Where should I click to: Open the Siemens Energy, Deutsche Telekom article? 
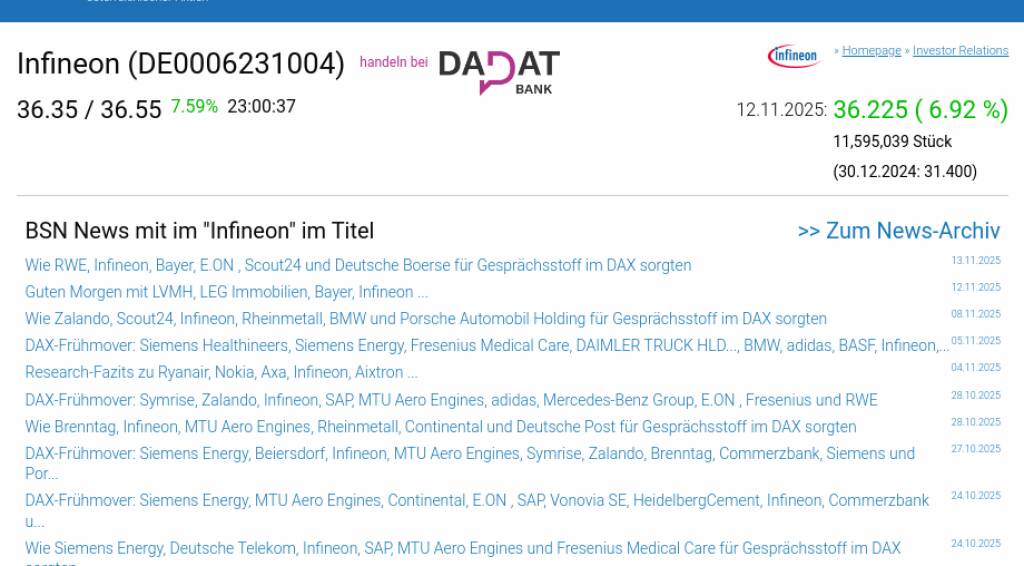pos(462,548)
